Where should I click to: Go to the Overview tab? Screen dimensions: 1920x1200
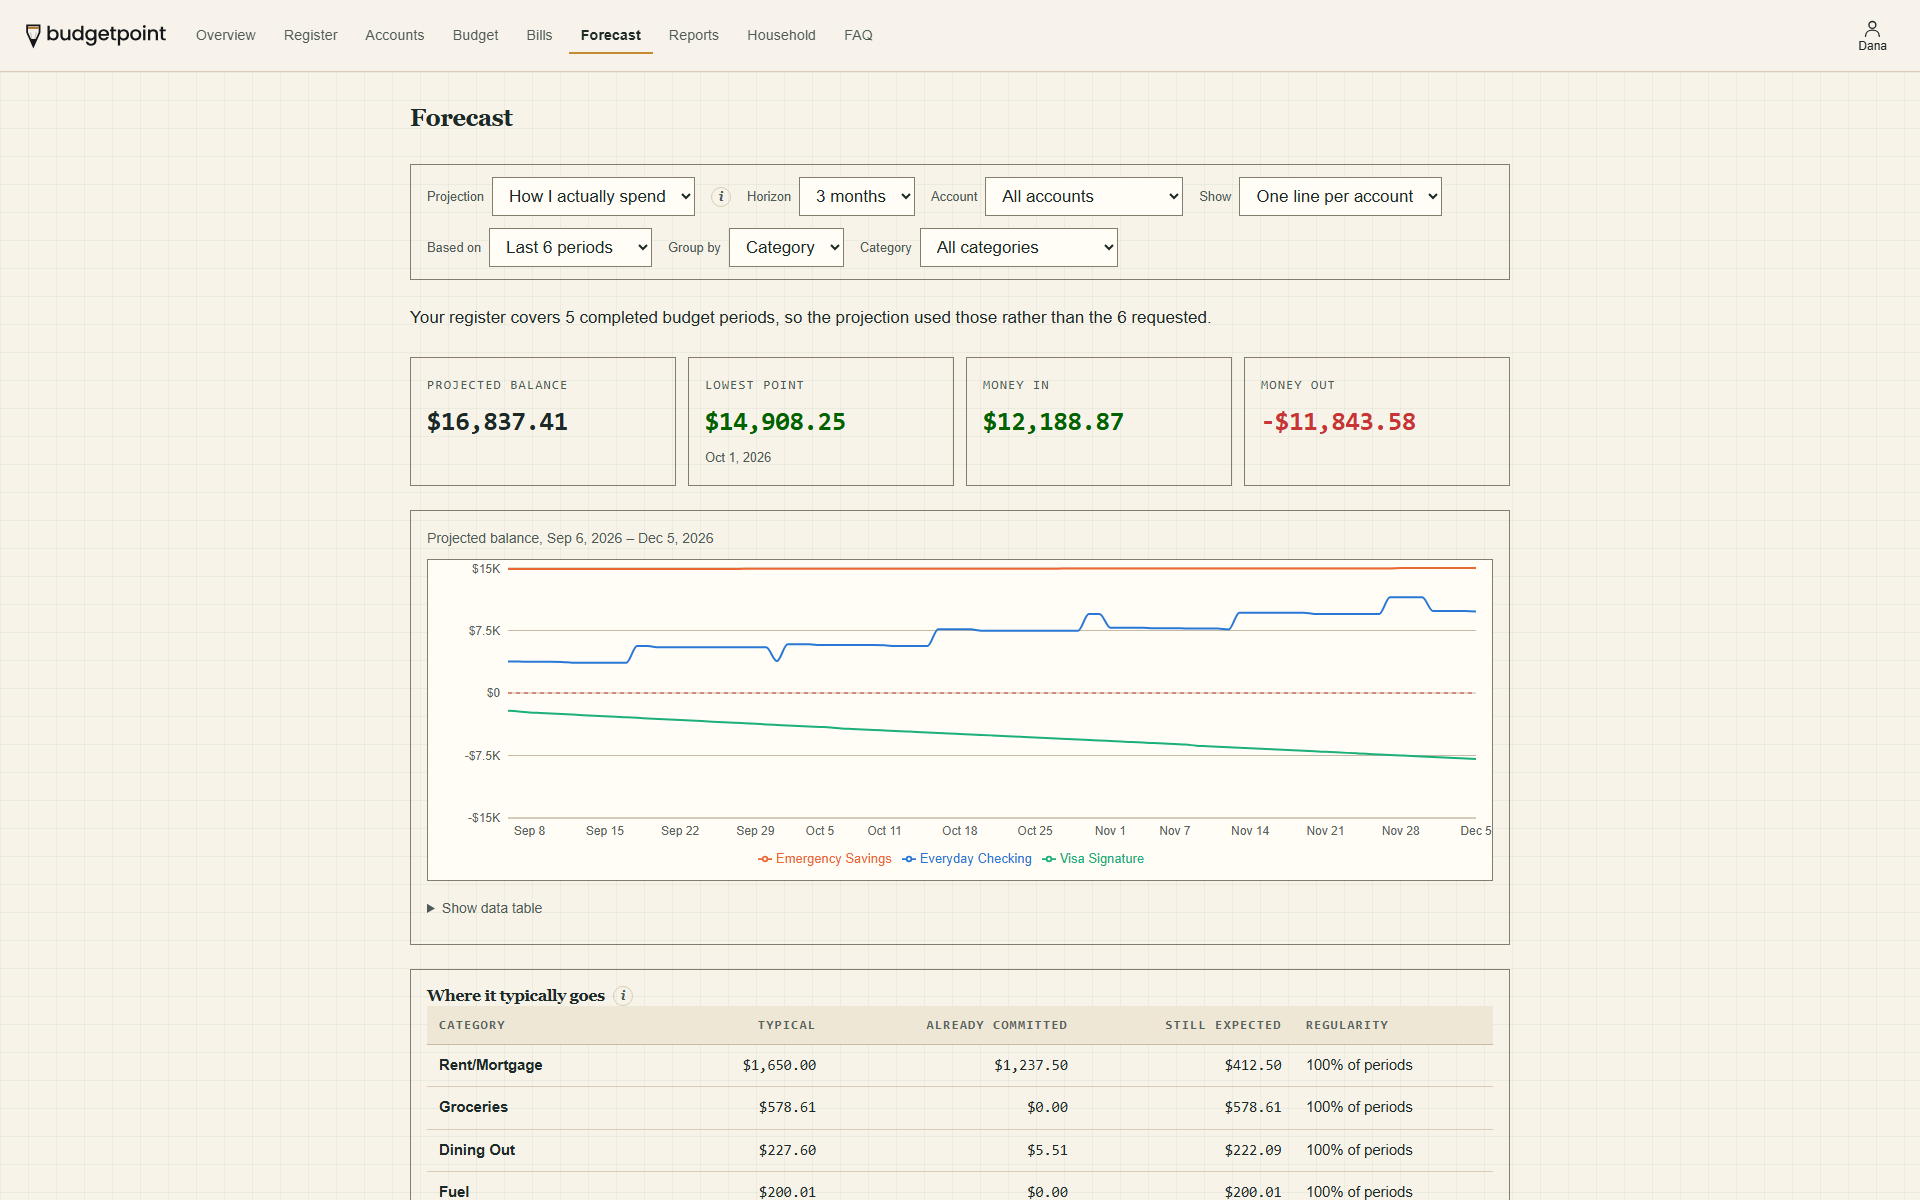[x=226, y=35]
